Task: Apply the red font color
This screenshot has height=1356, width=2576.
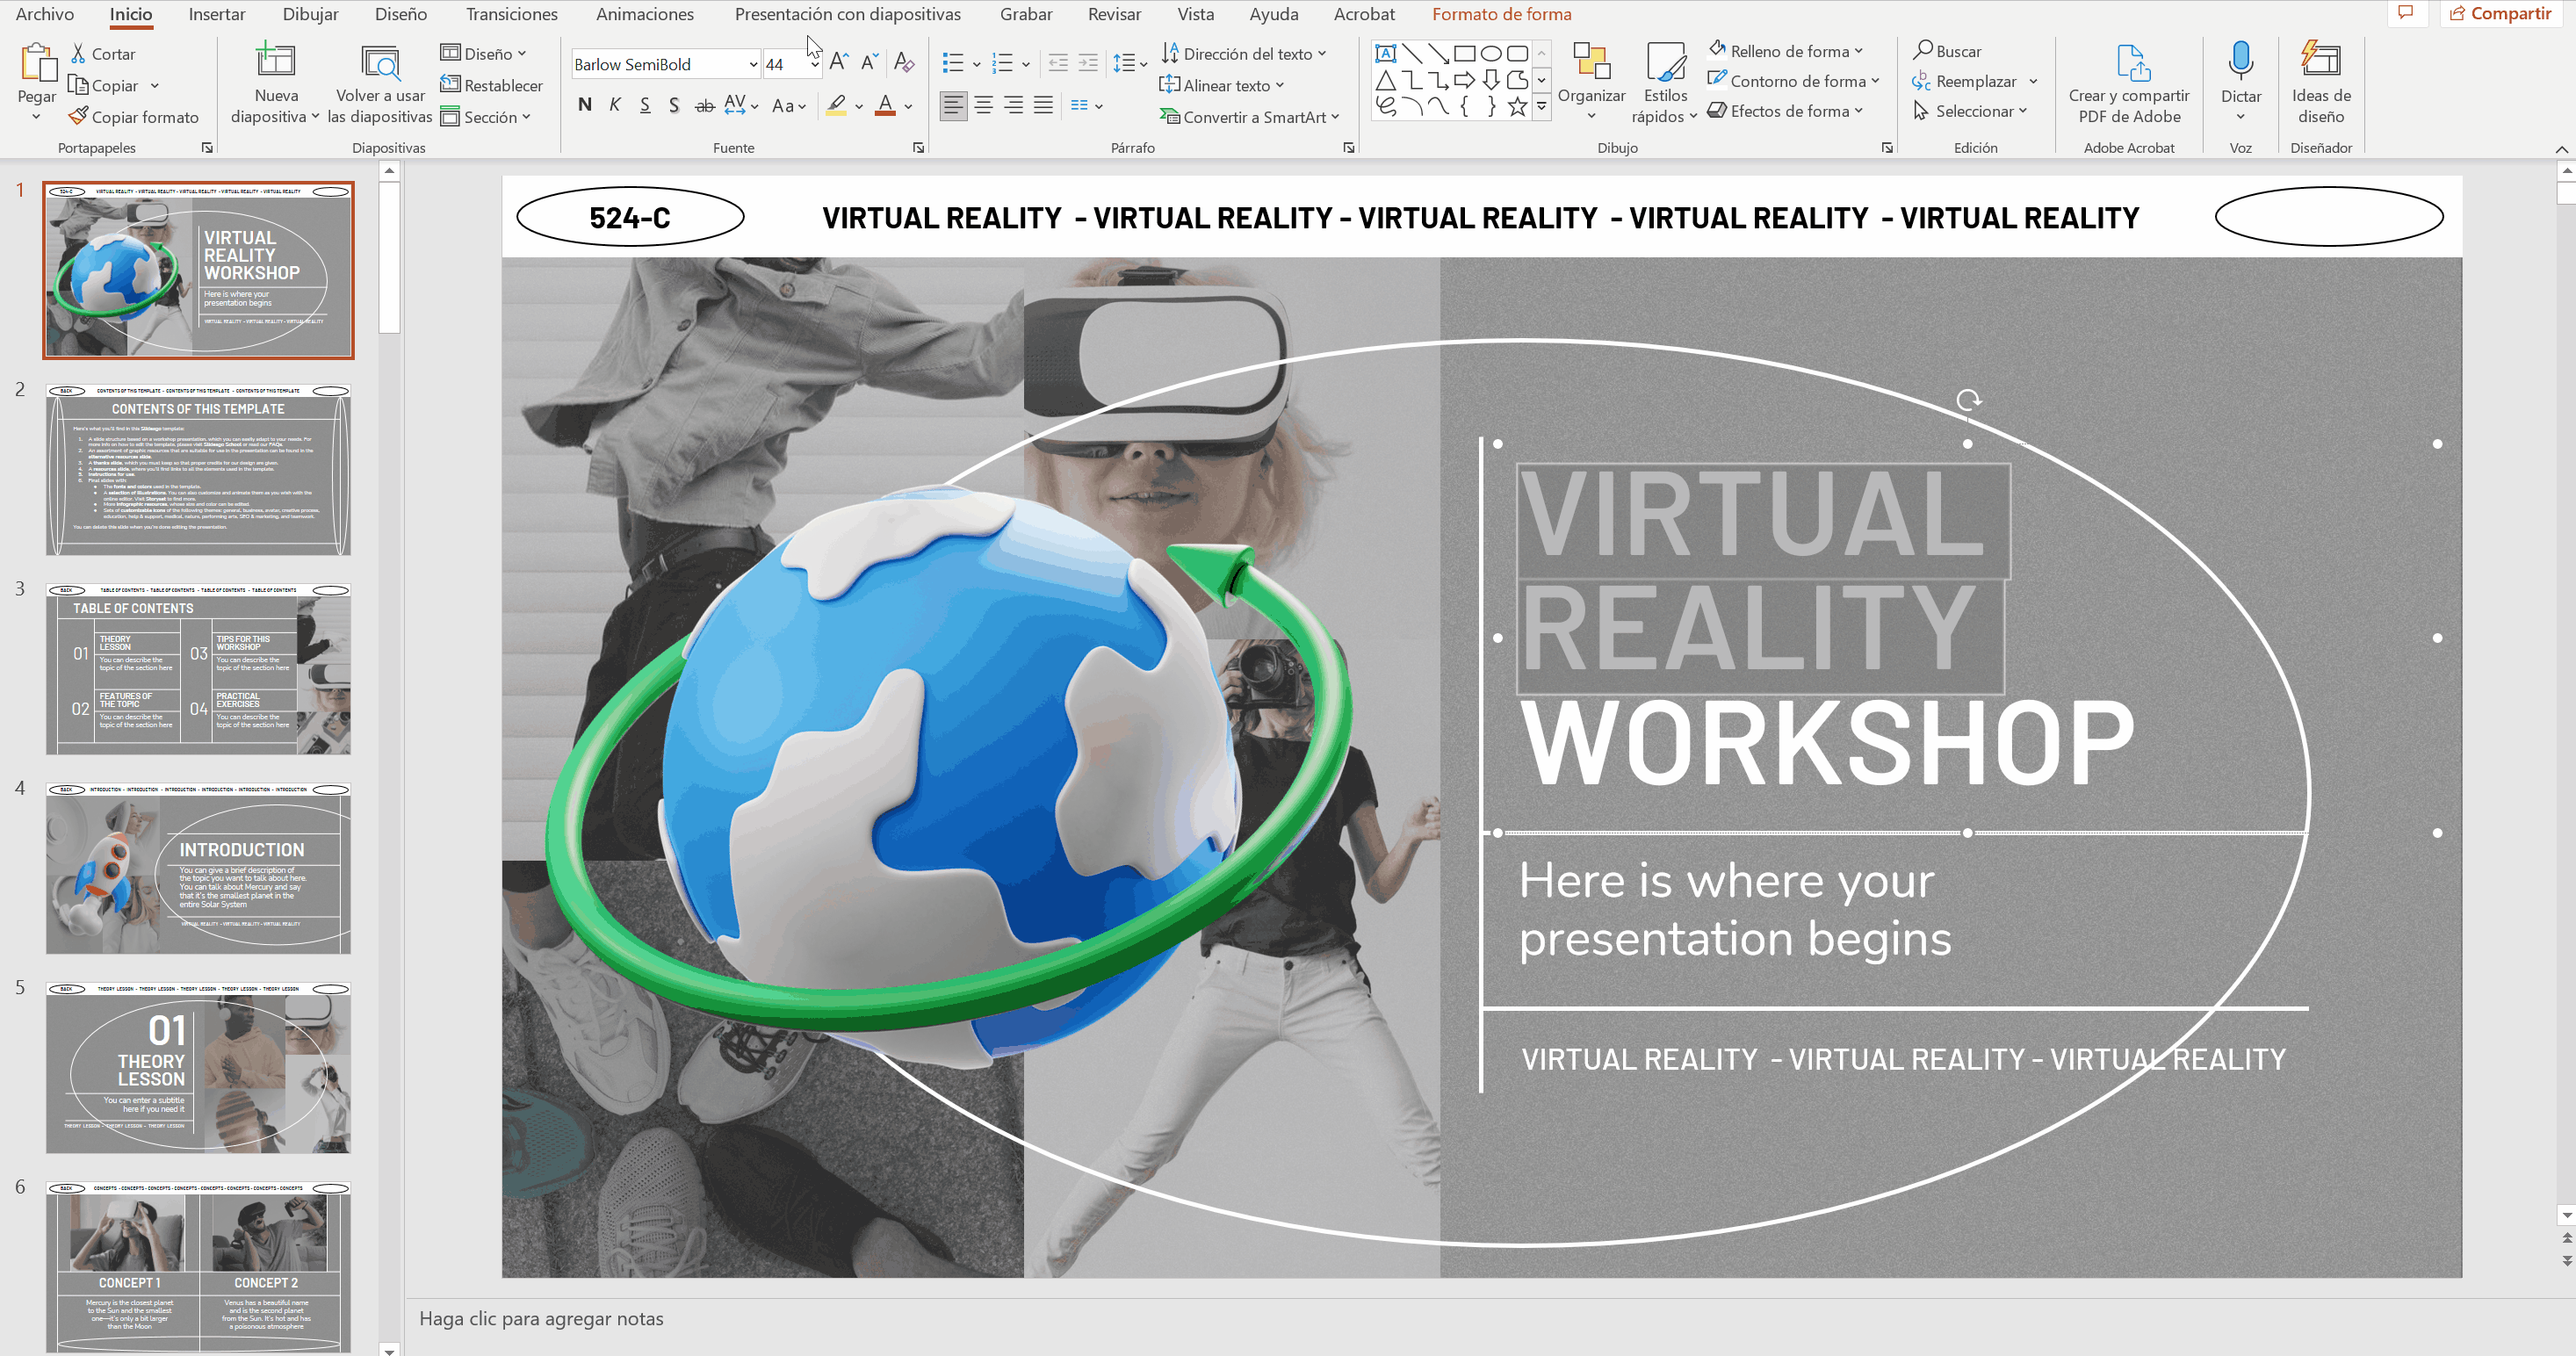Action: click(885, 105)
